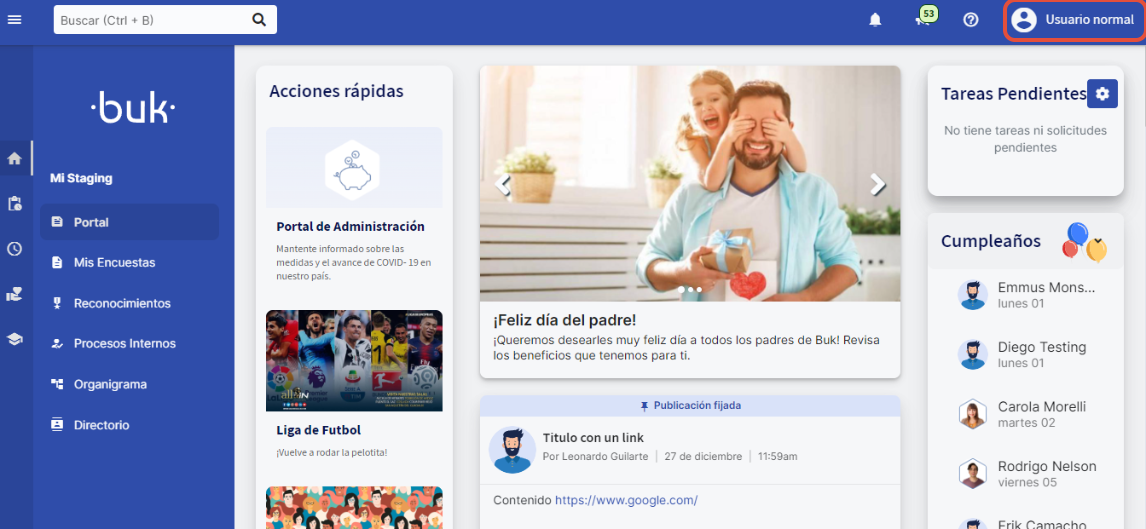1146x529 pixels.
Task: Open the clock icon in the left rail
Action: 14,249
